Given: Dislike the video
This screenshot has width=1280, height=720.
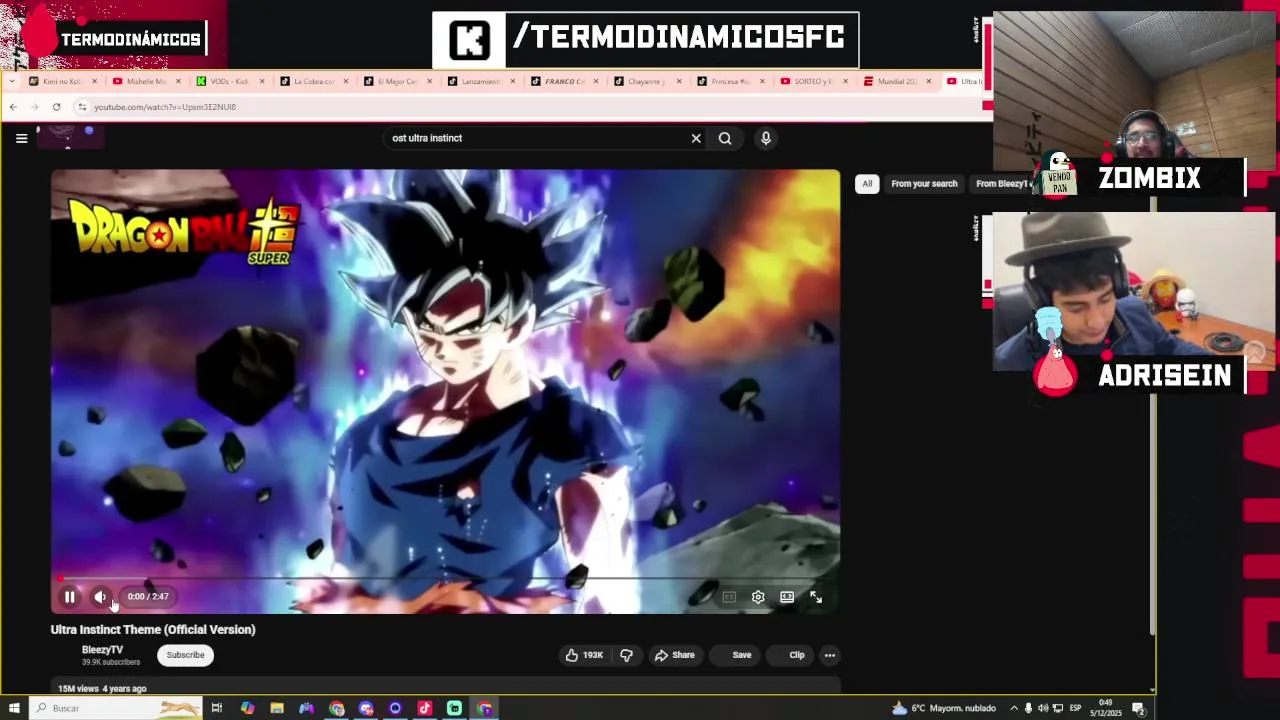Looking at the screenshot, I should 626,655.
